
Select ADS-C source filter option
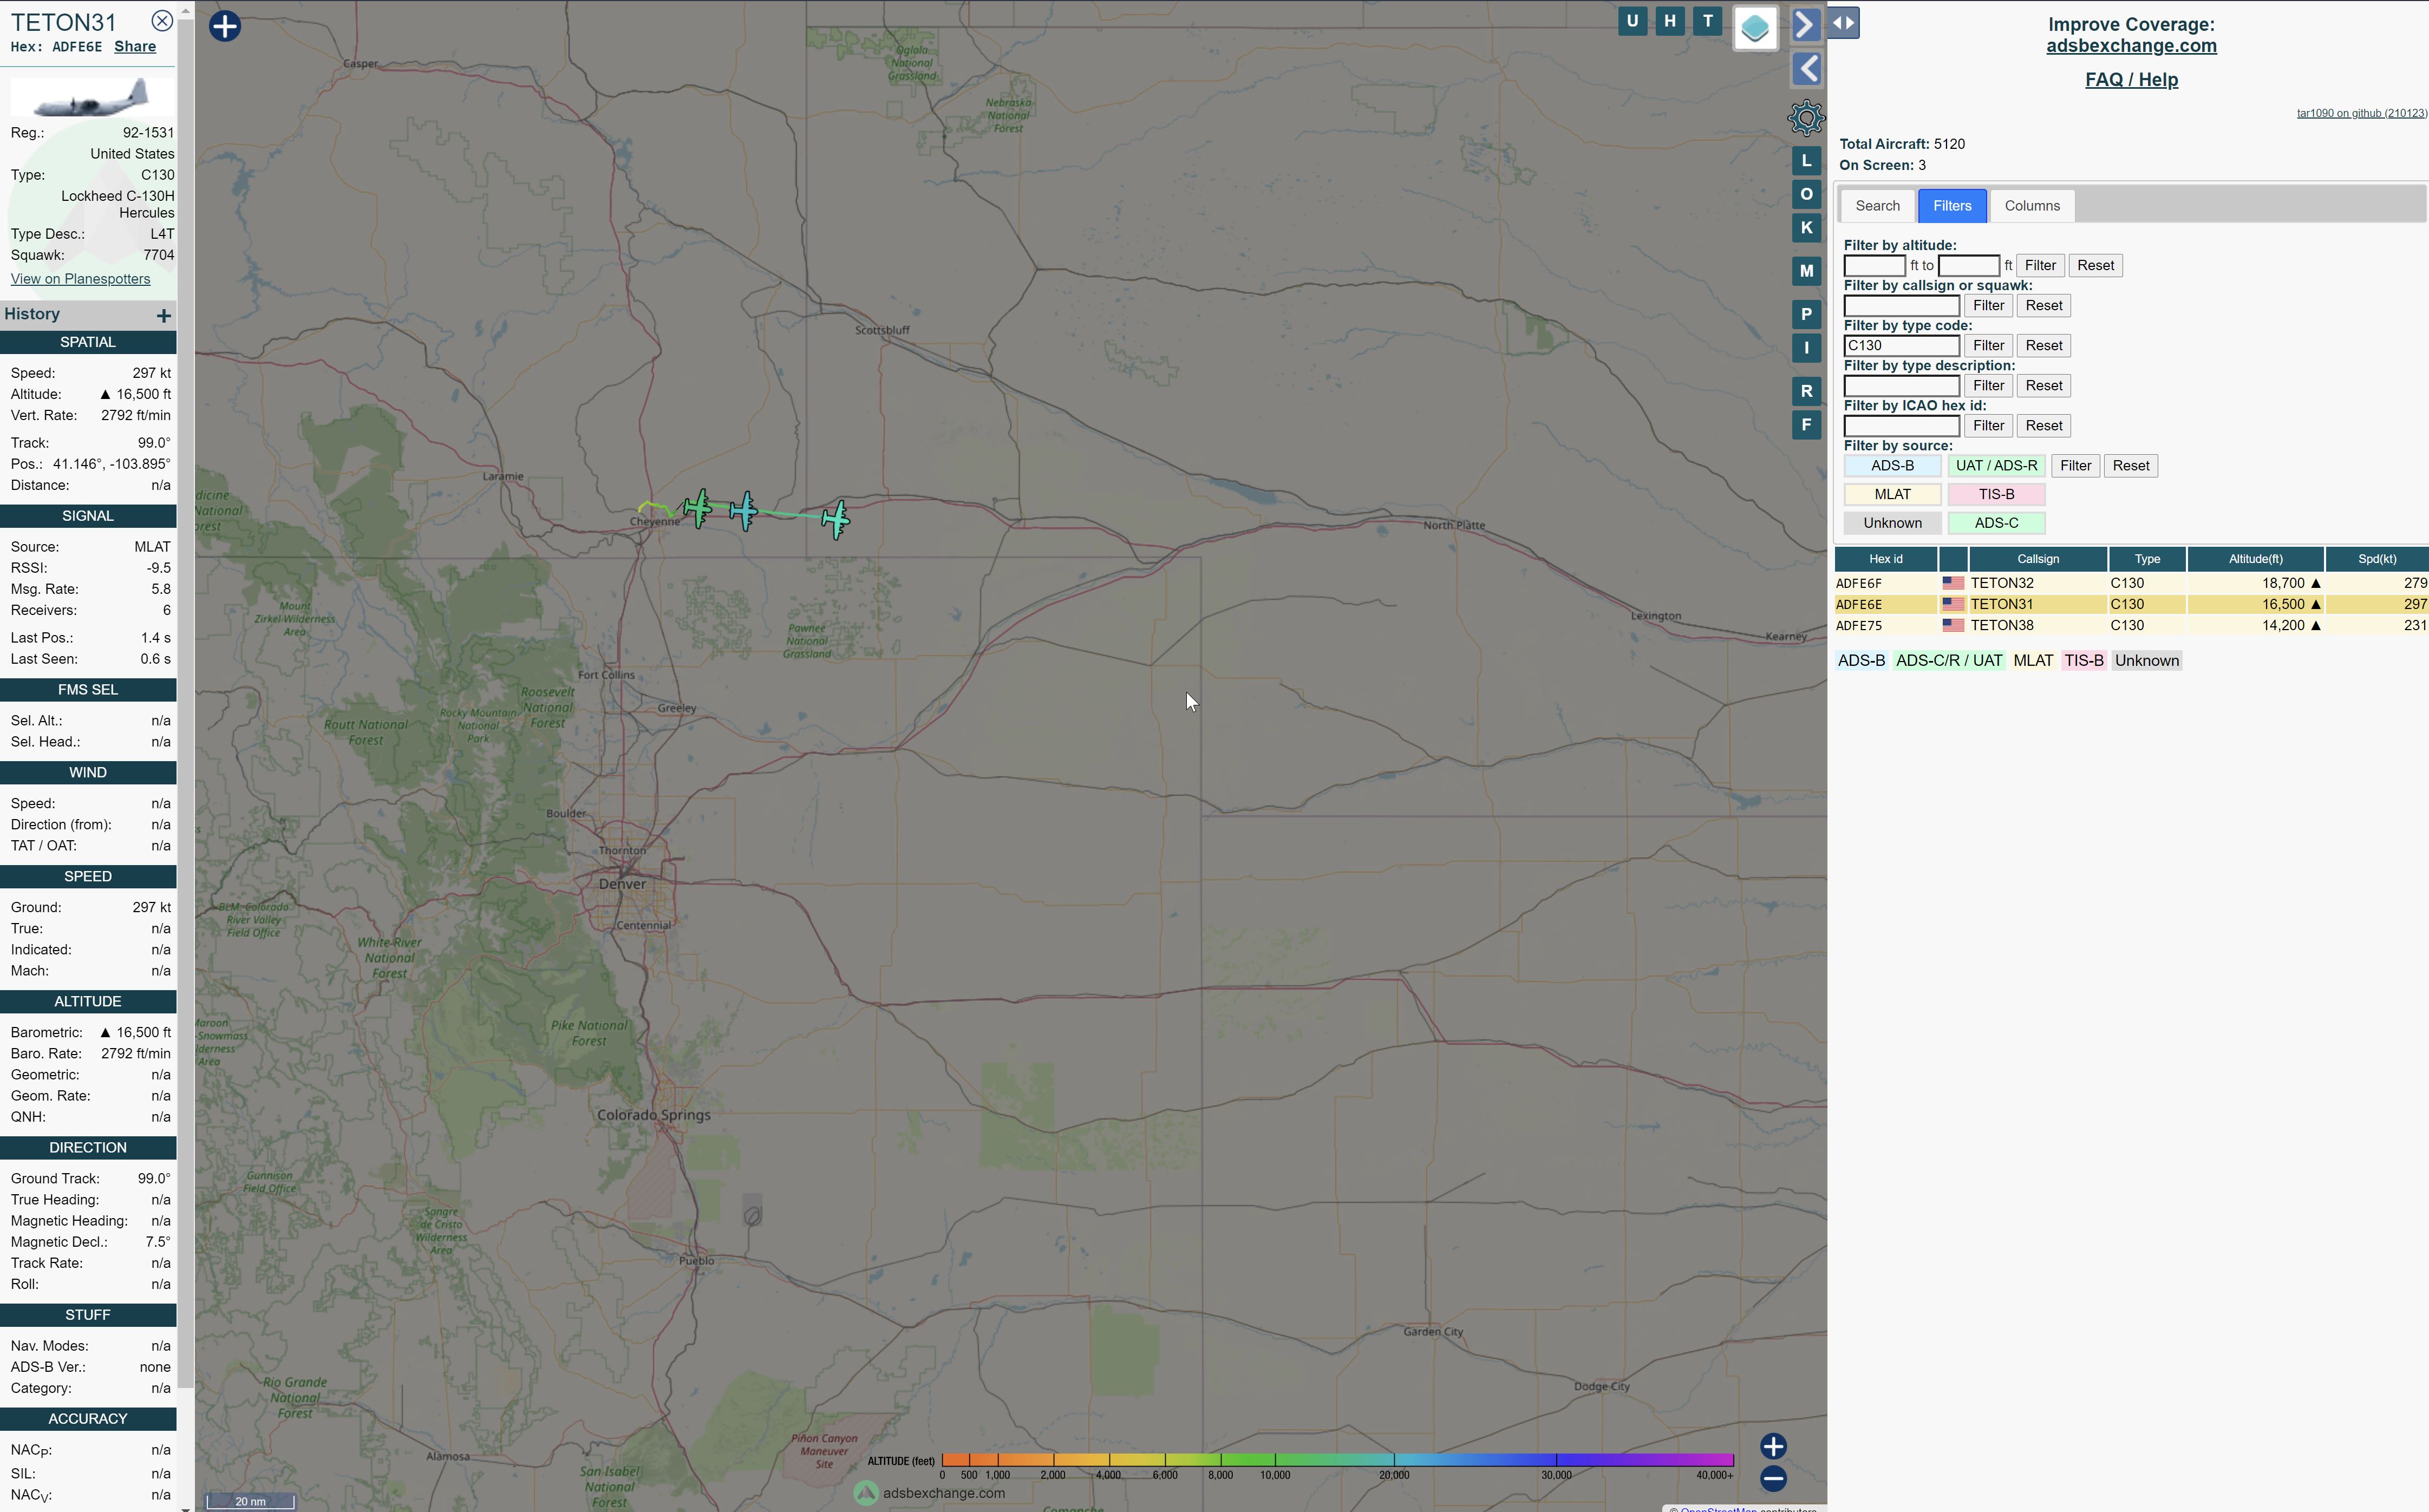click(1996, 523)
